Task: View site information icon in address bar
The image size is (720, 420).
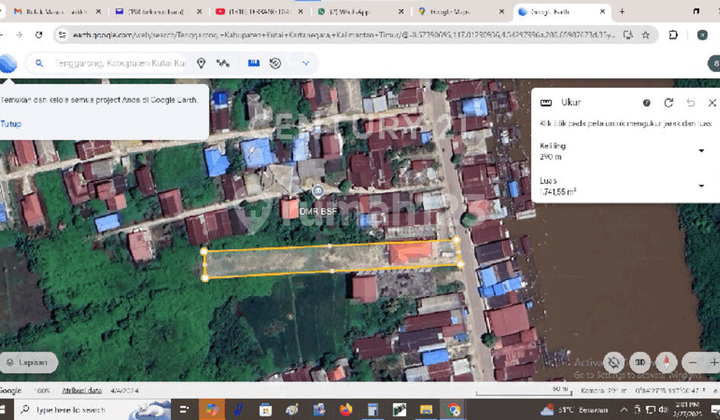Action: click(x=62, y=35)
